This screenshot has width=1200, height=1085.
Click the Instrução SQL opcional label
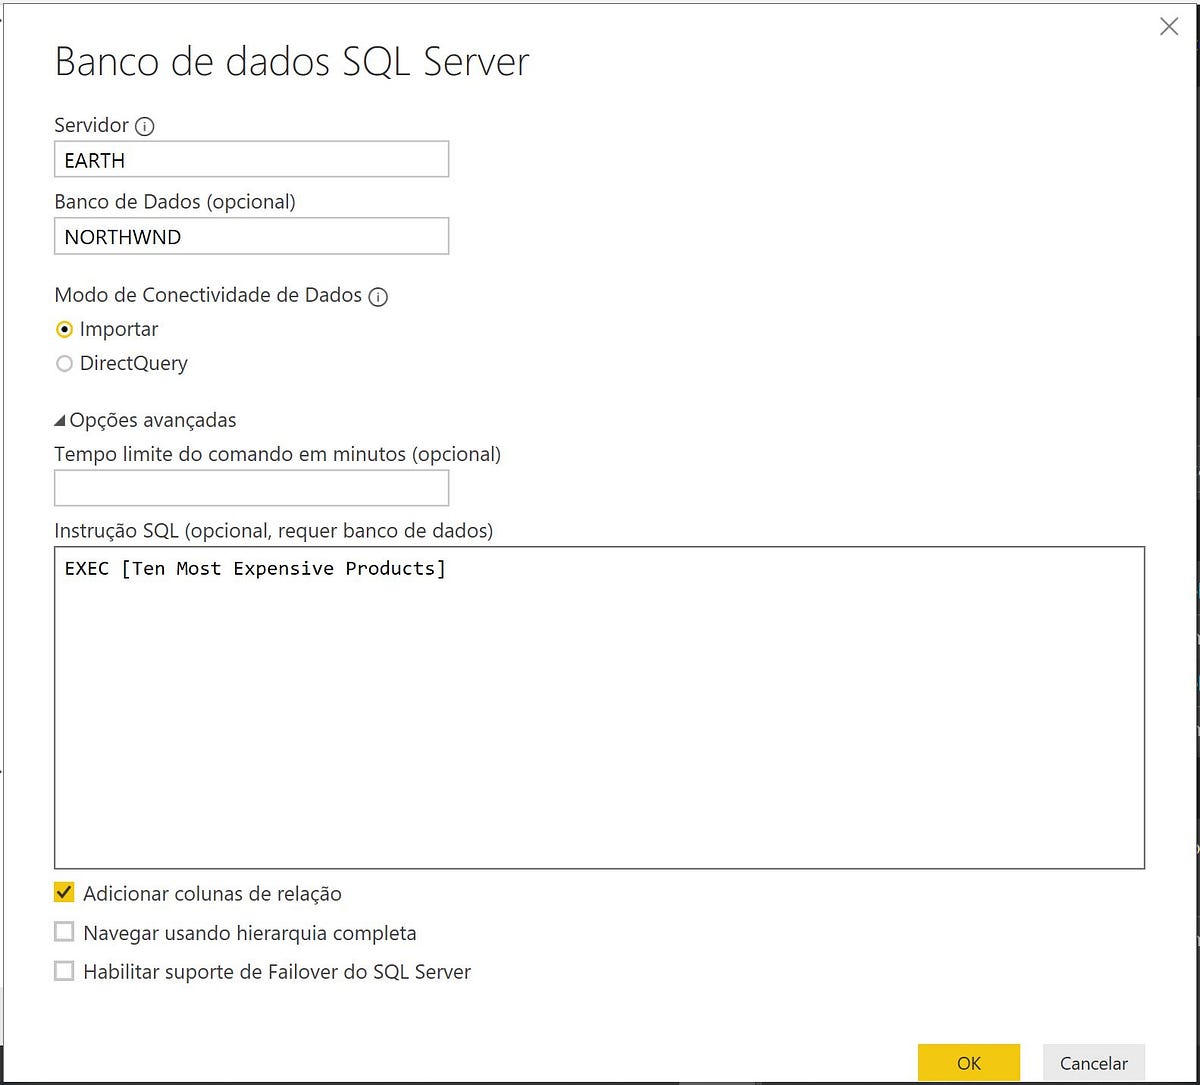(x=273, y=531)
